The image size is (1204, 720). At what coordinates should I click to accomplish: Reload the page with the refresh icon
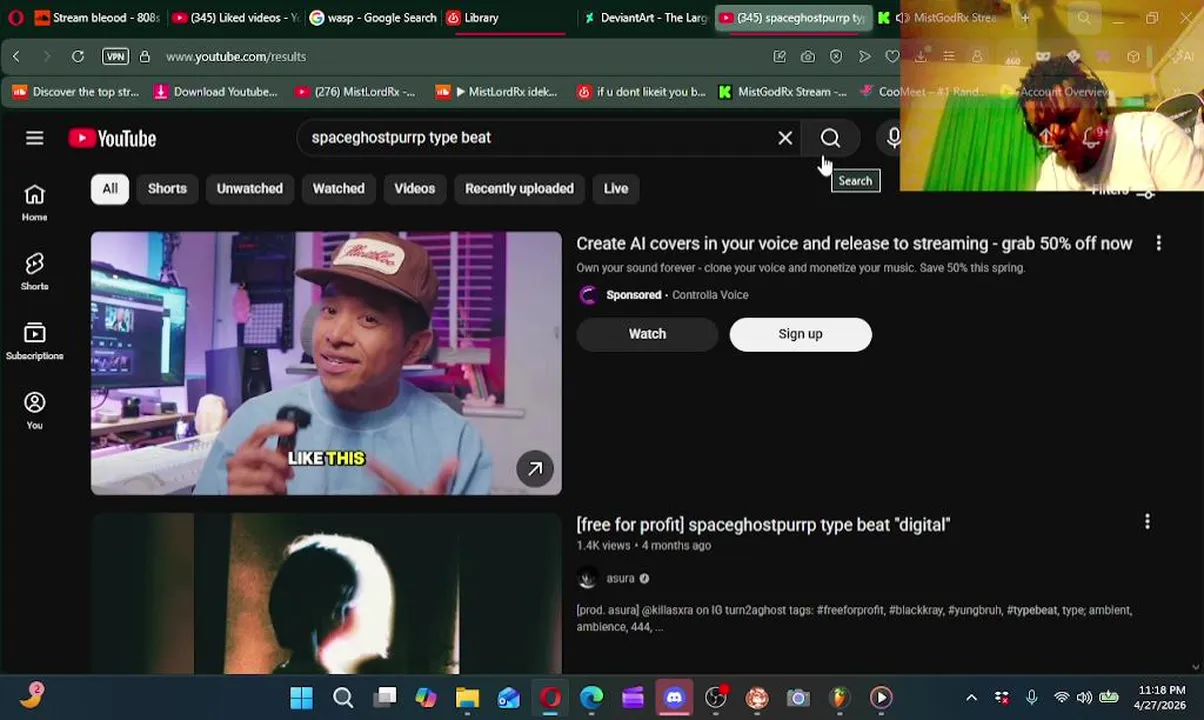[x=77, y=56]
